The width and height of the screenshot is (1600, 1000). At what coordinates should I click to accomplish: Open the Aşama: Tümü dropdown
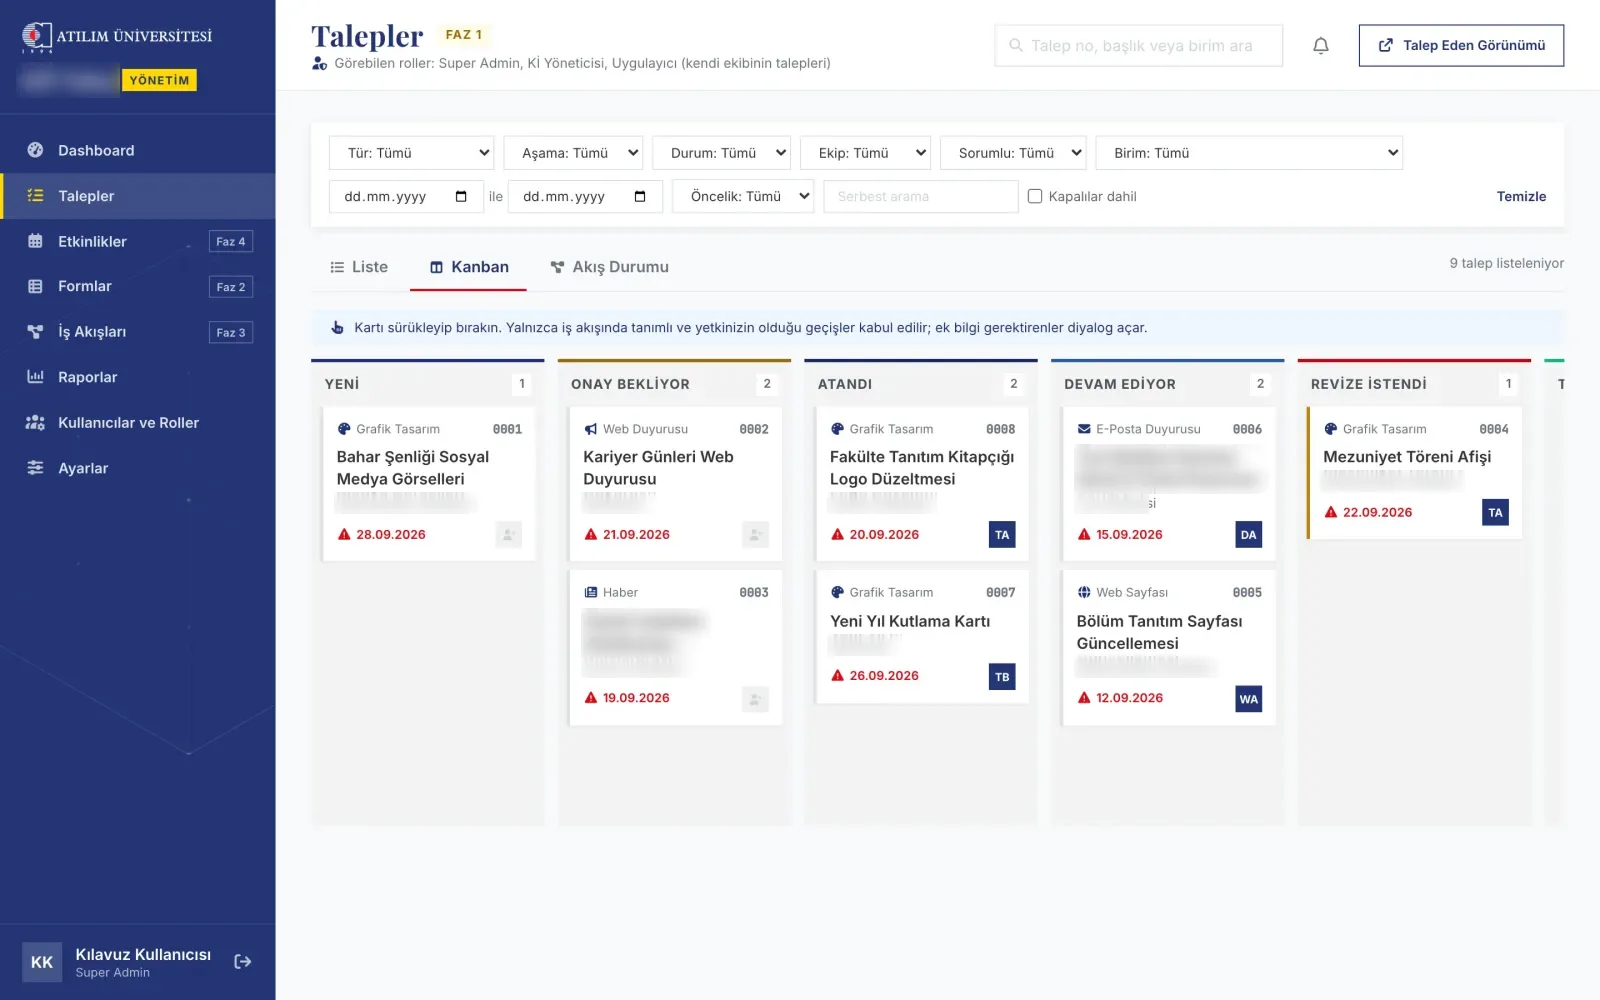[573, 153]
